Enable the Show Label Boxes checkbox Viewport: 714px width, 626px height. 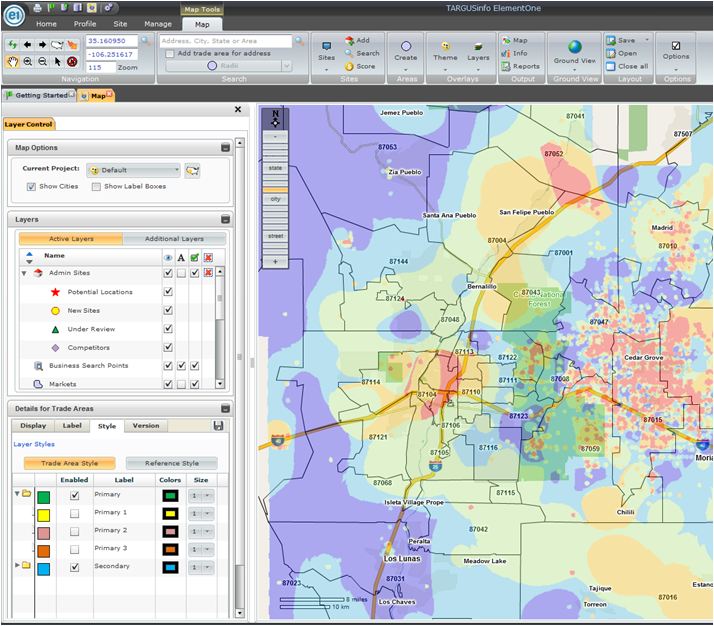coord(96,186)
